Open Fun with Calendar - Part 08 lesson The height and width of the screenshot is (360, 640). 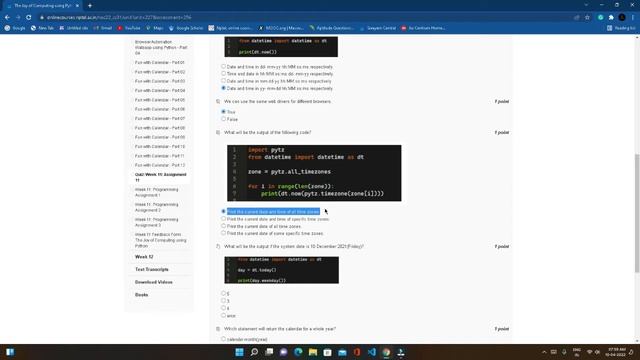(160, 128)
